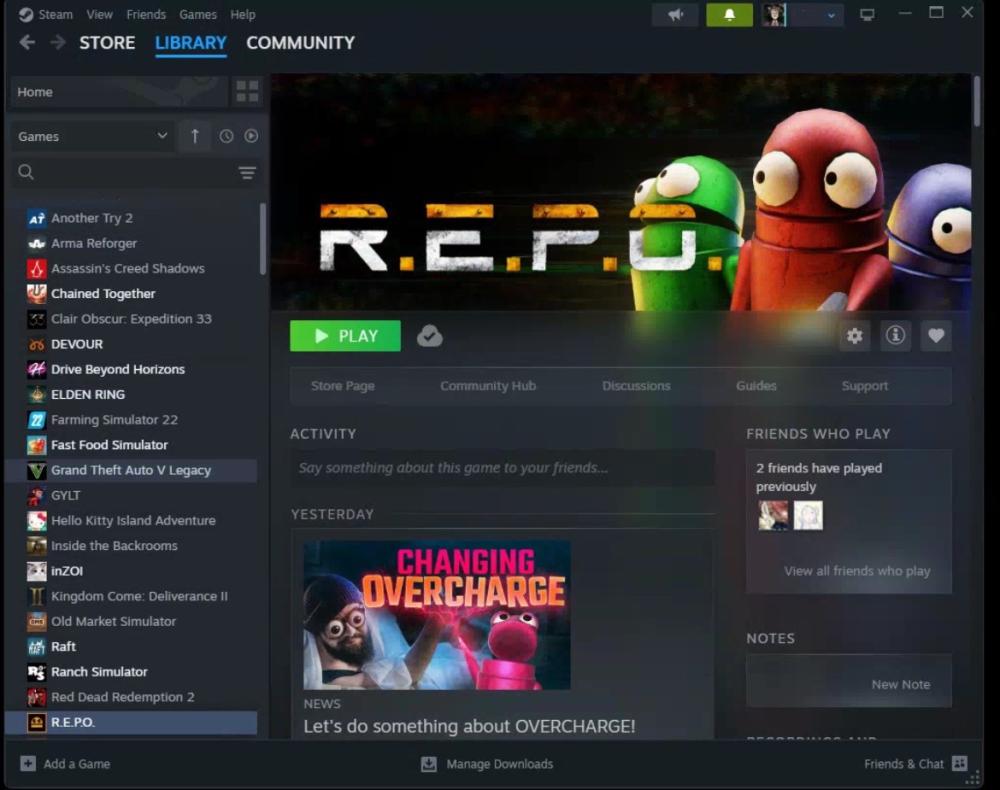This screenshot has height=790, width=1000.
Task: Switch to the COMMUNITY tab
Action: click(x=300, y=43)
